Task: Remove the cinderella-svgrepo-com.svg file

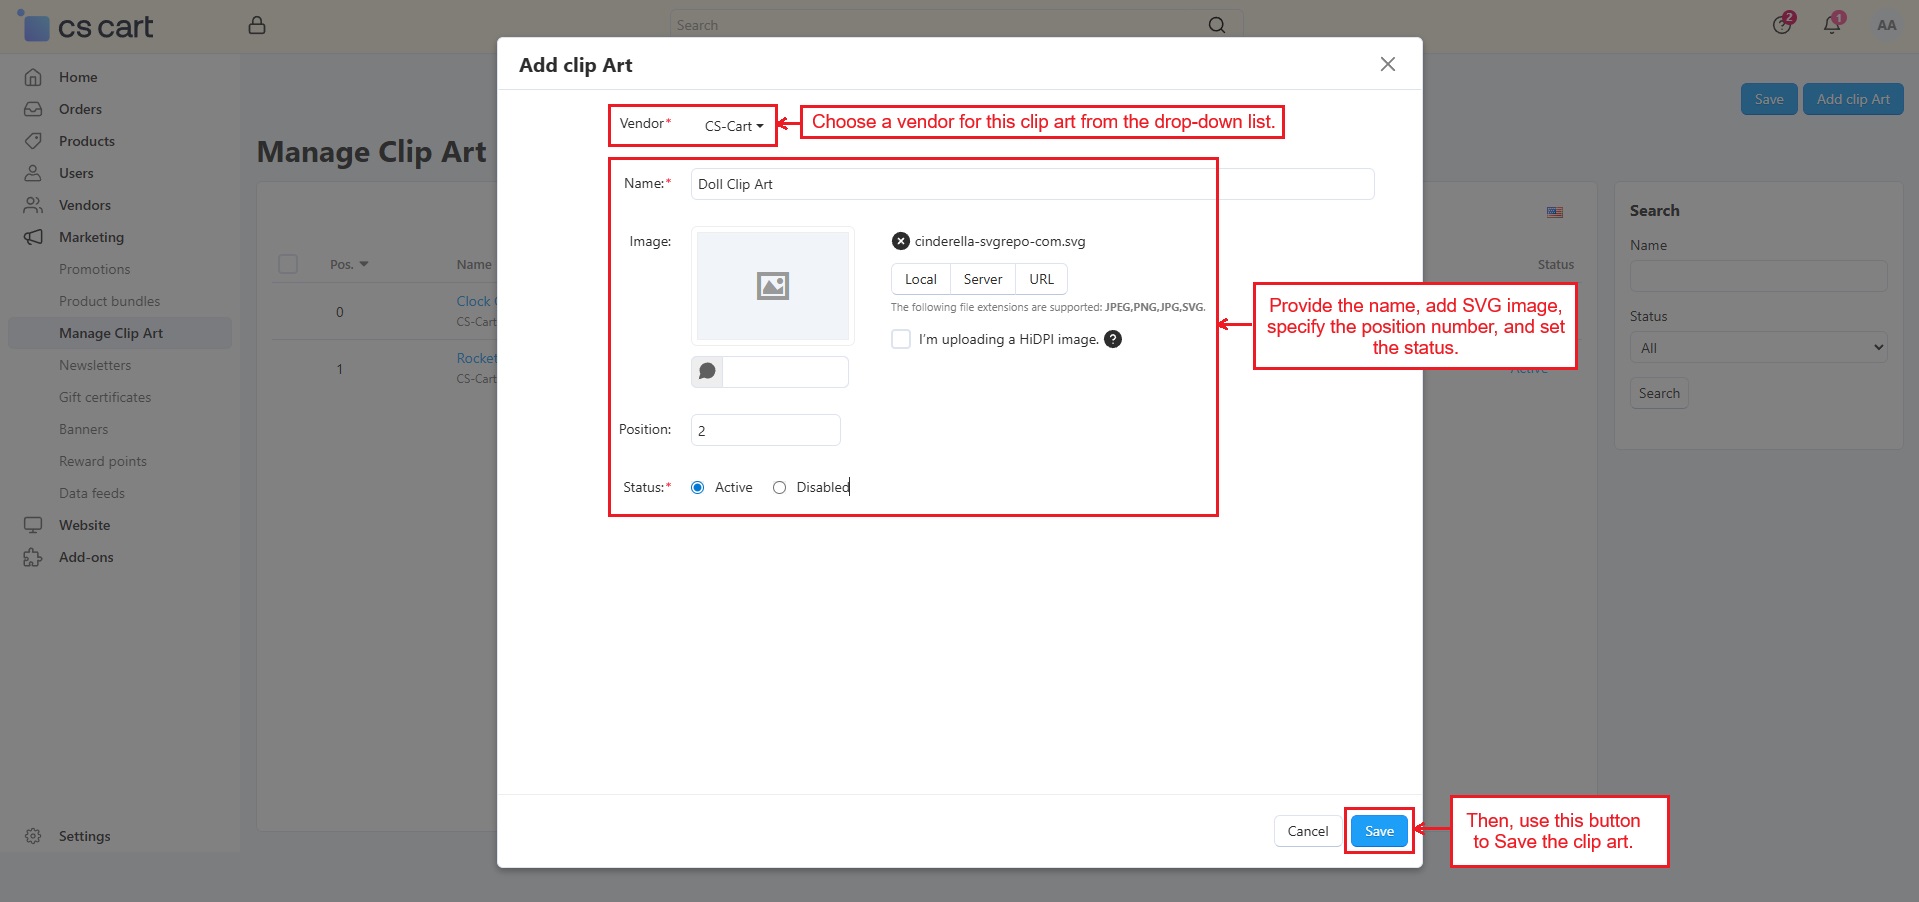Action: coord(900,241)
